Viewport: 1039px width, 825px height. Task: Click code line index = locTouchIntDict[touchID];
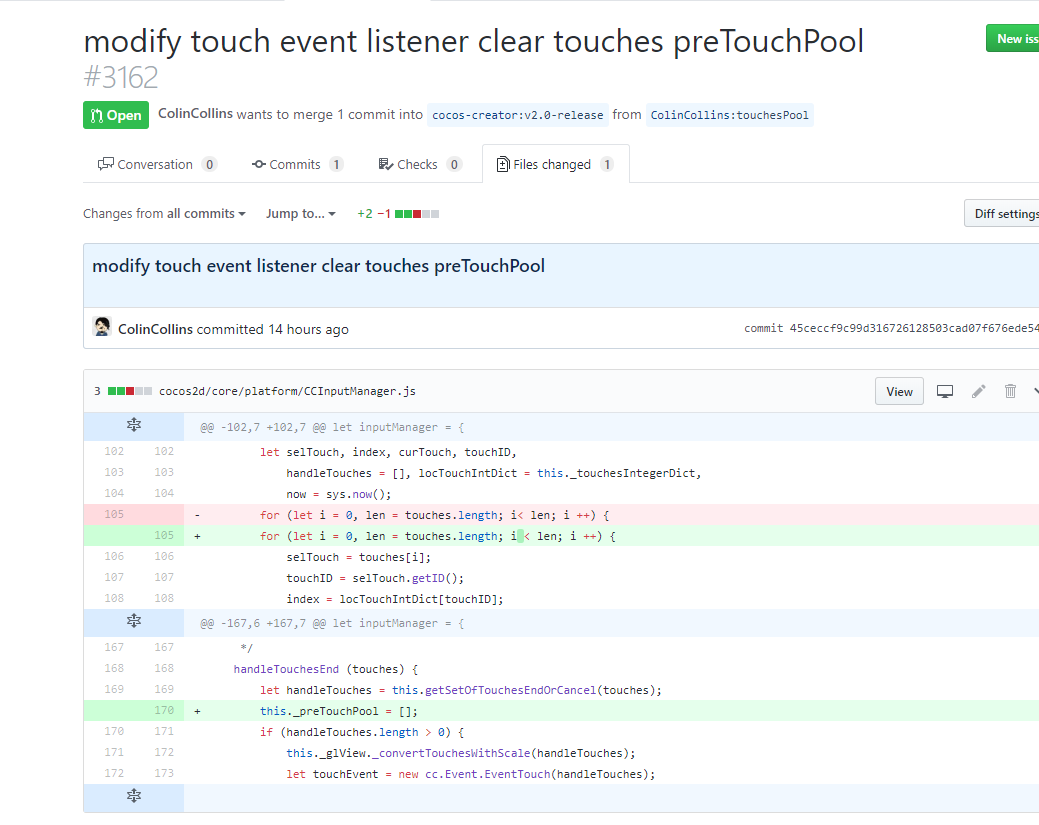[x=395, y=600]
